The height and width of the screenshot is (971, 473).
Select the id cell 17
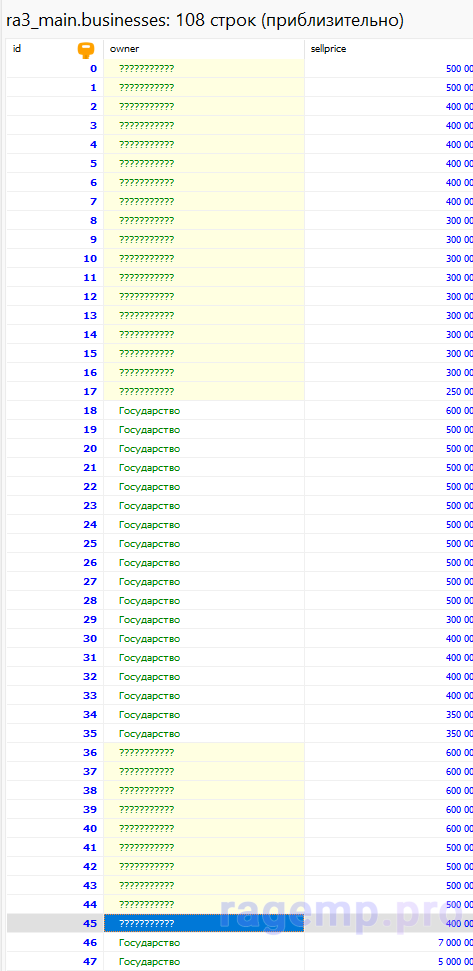(x=55, y=391)
